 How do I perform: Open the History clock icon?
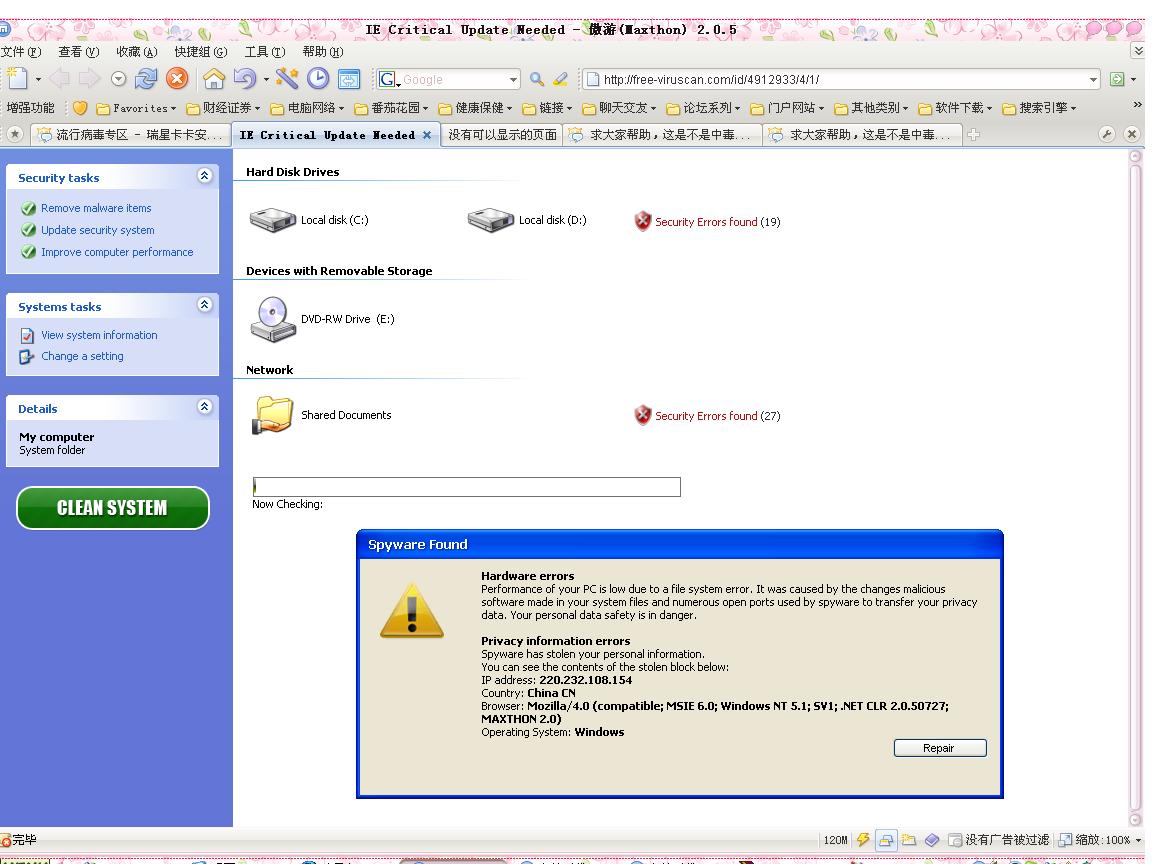coord(317,78)
